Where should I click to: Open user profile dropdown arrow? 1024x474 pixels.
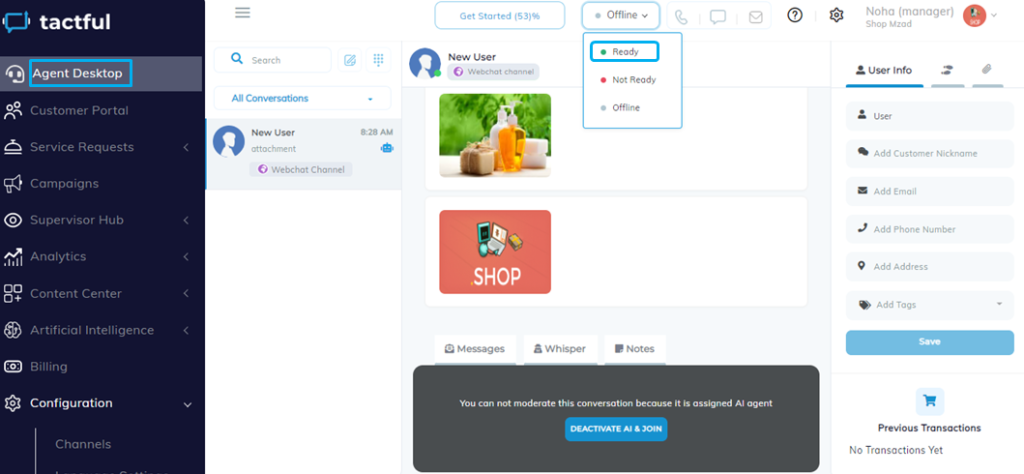tap(994, 16)
